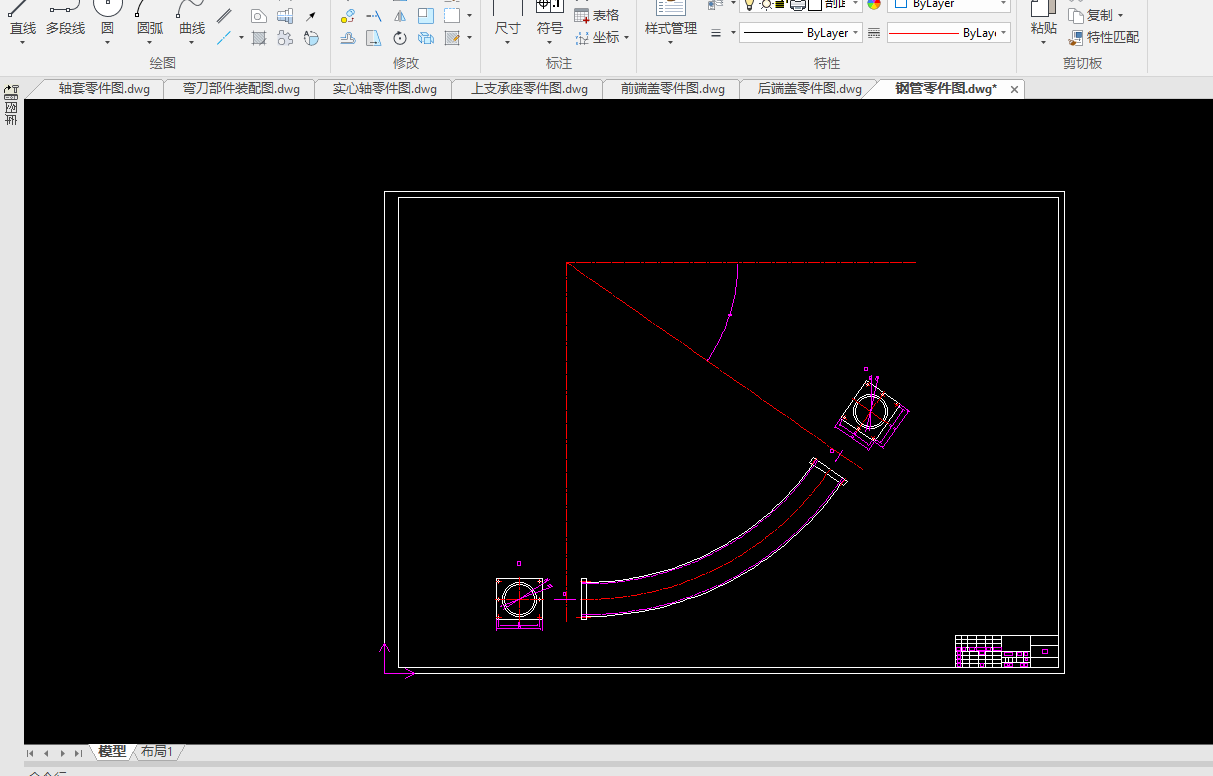Open the 符号 symbol tool
Viewport: 1213px width, 776px height.
click(550, 20)
